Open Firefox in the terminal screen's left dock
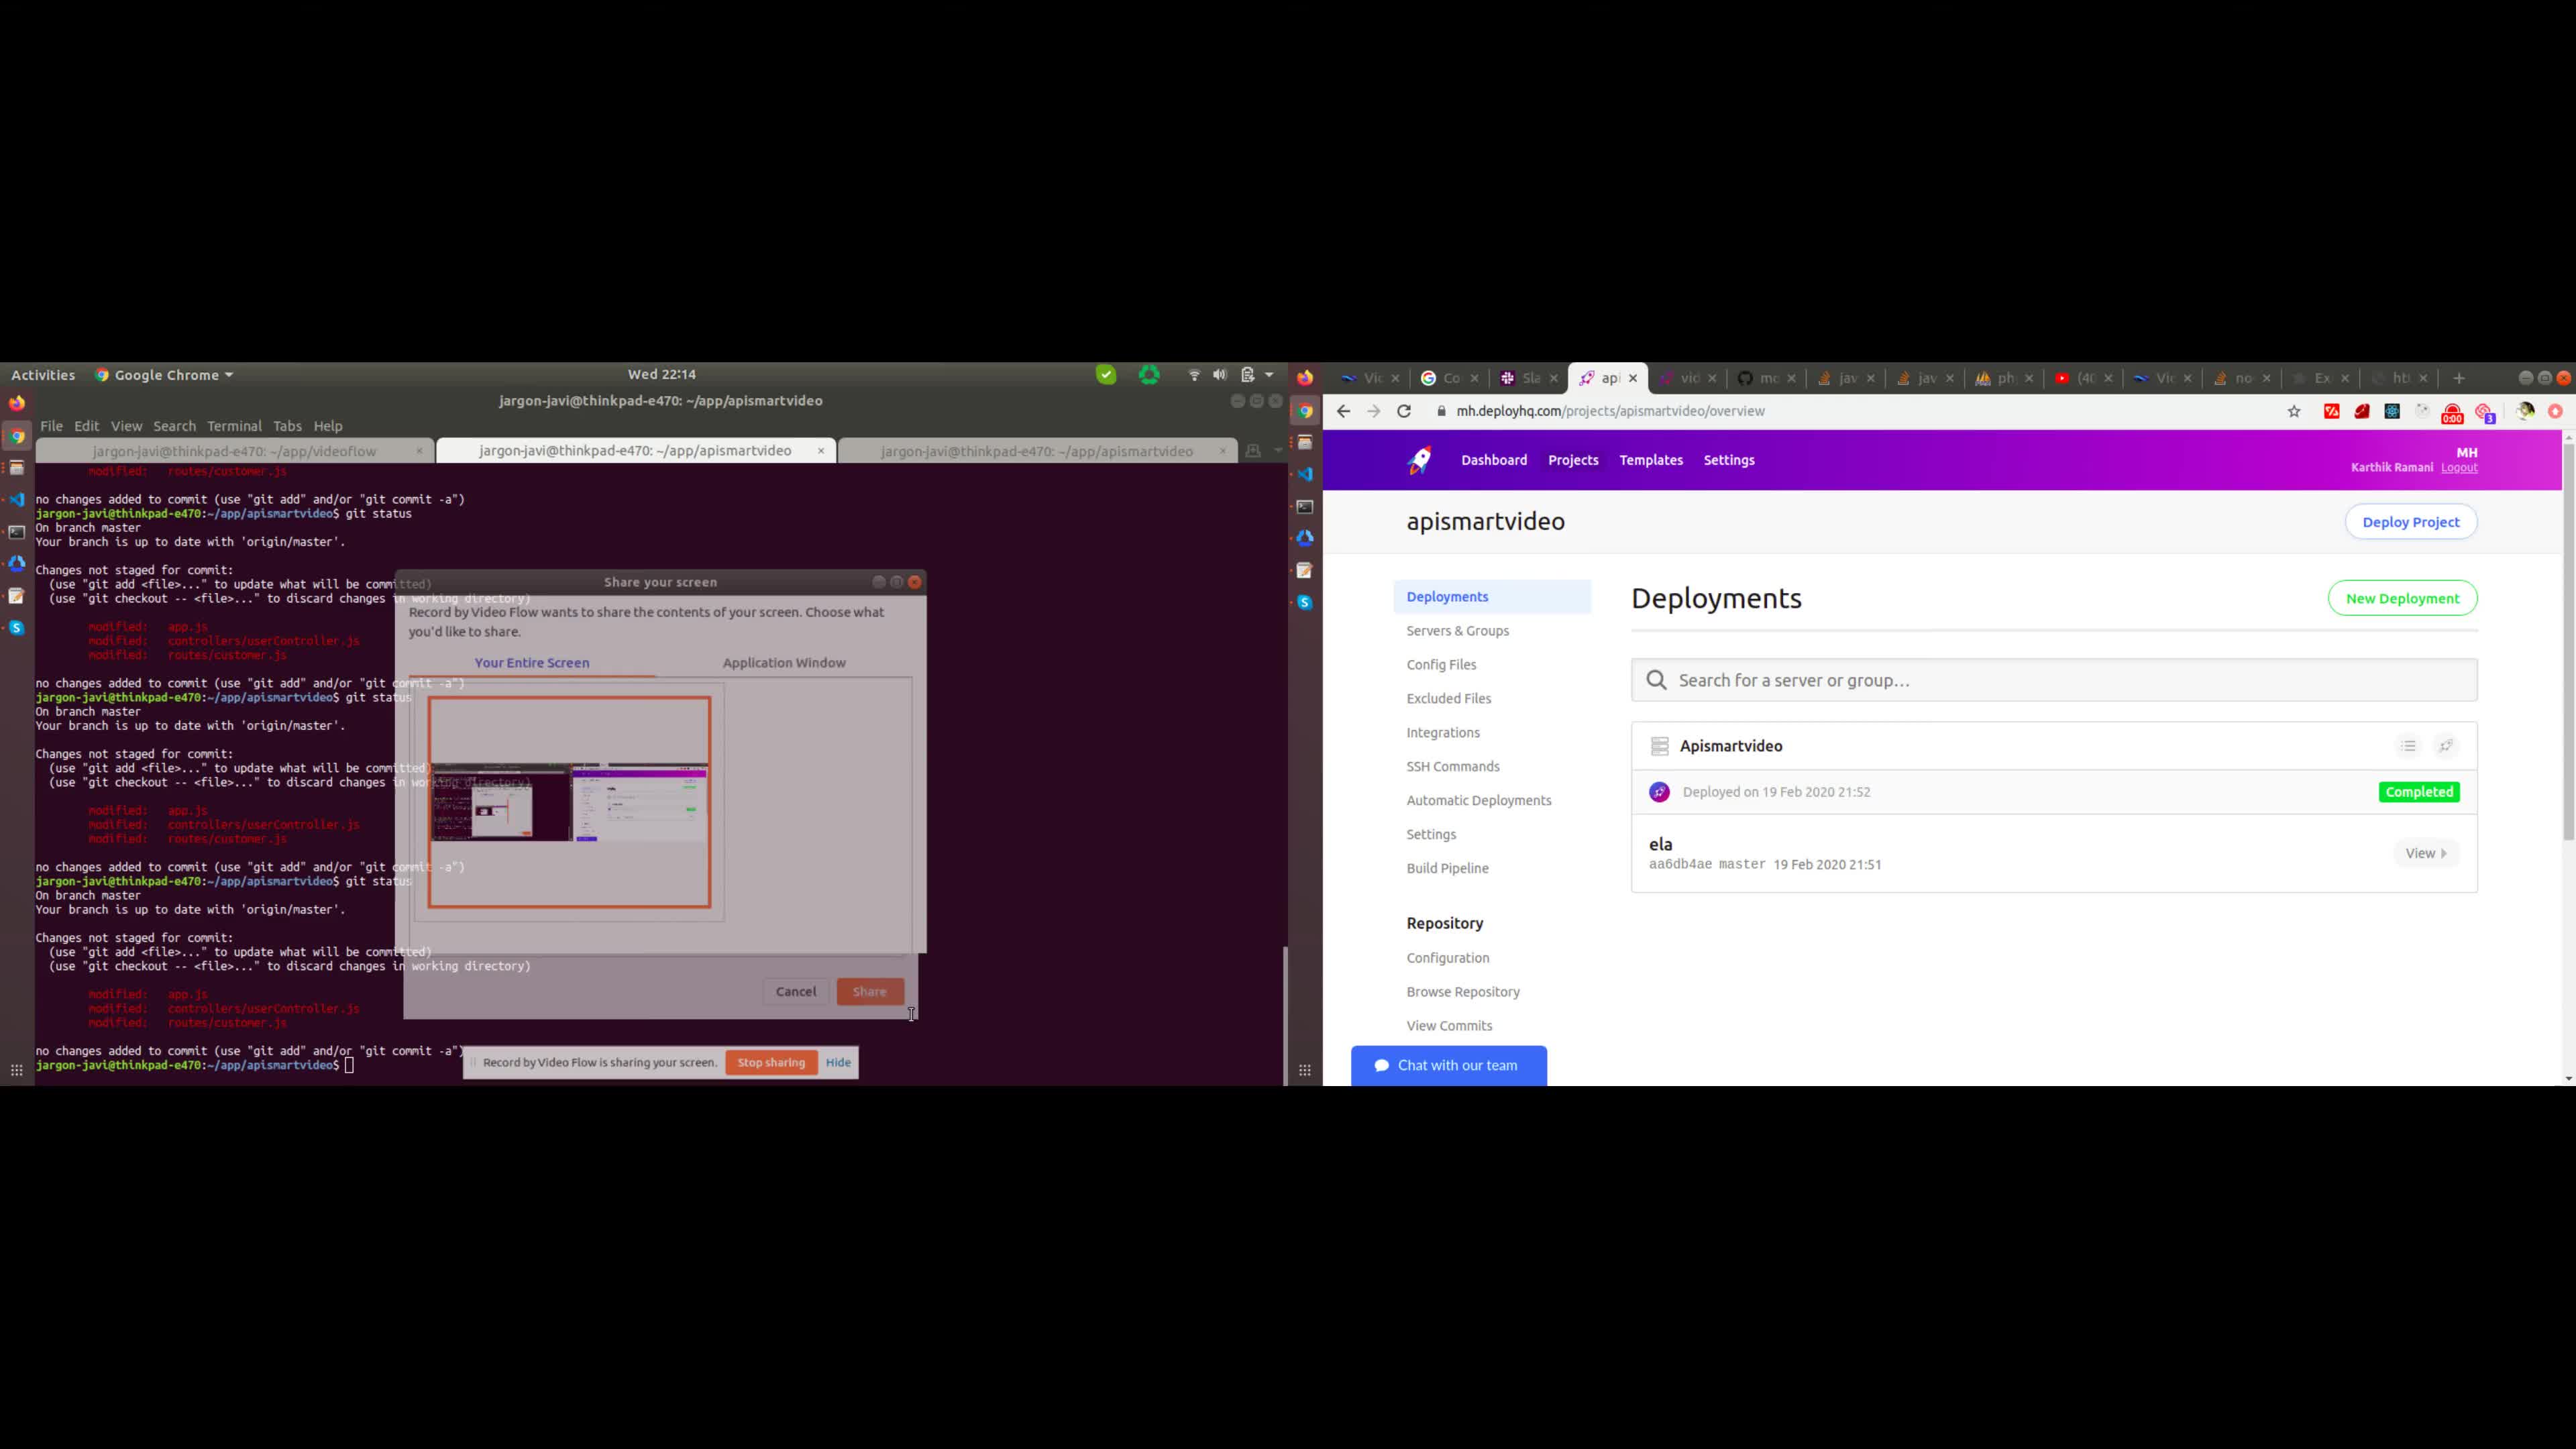 [17, 403]
